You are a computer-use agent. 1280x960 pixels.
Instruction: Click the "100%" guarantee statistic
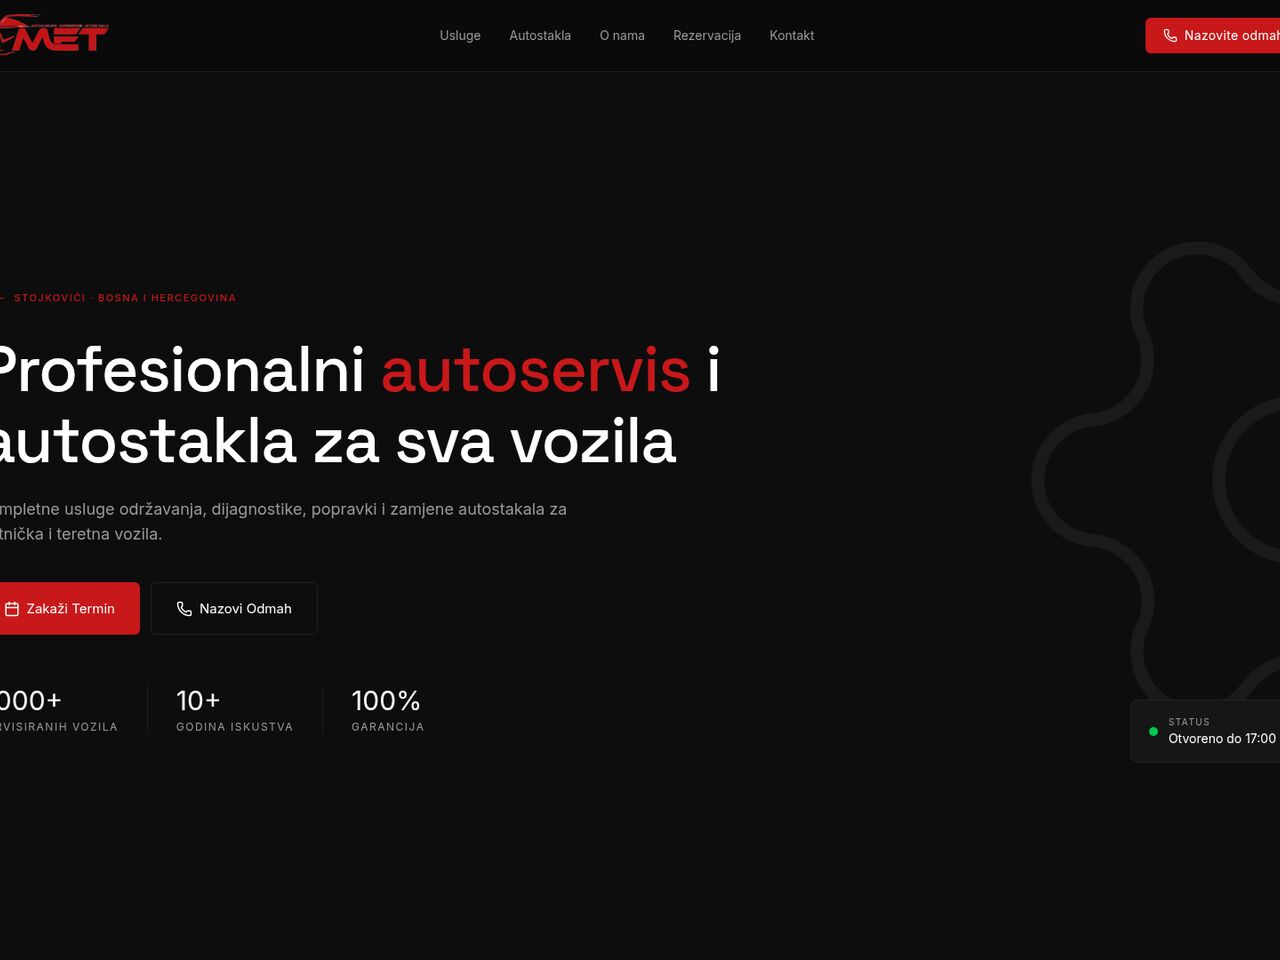tap(386, 700)
